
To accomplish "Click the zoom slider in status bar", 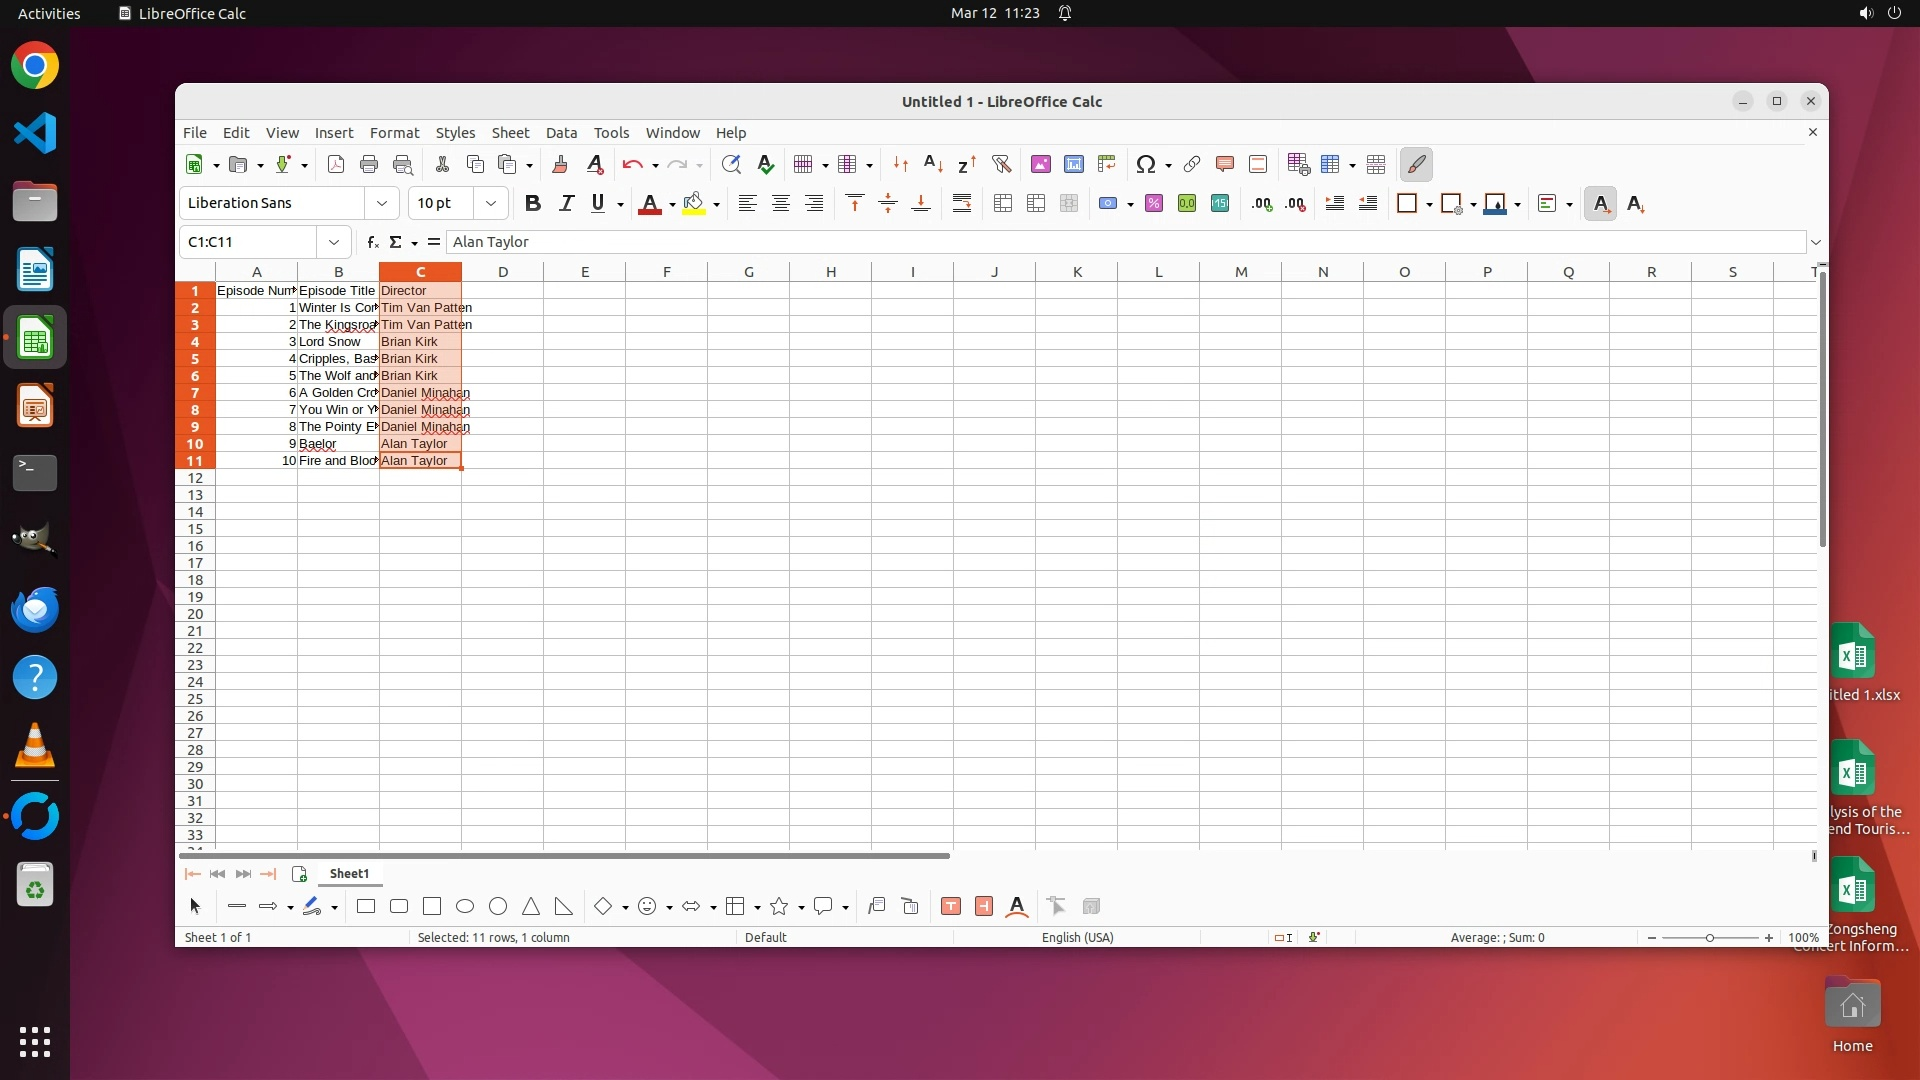I will click(1710, 938).
